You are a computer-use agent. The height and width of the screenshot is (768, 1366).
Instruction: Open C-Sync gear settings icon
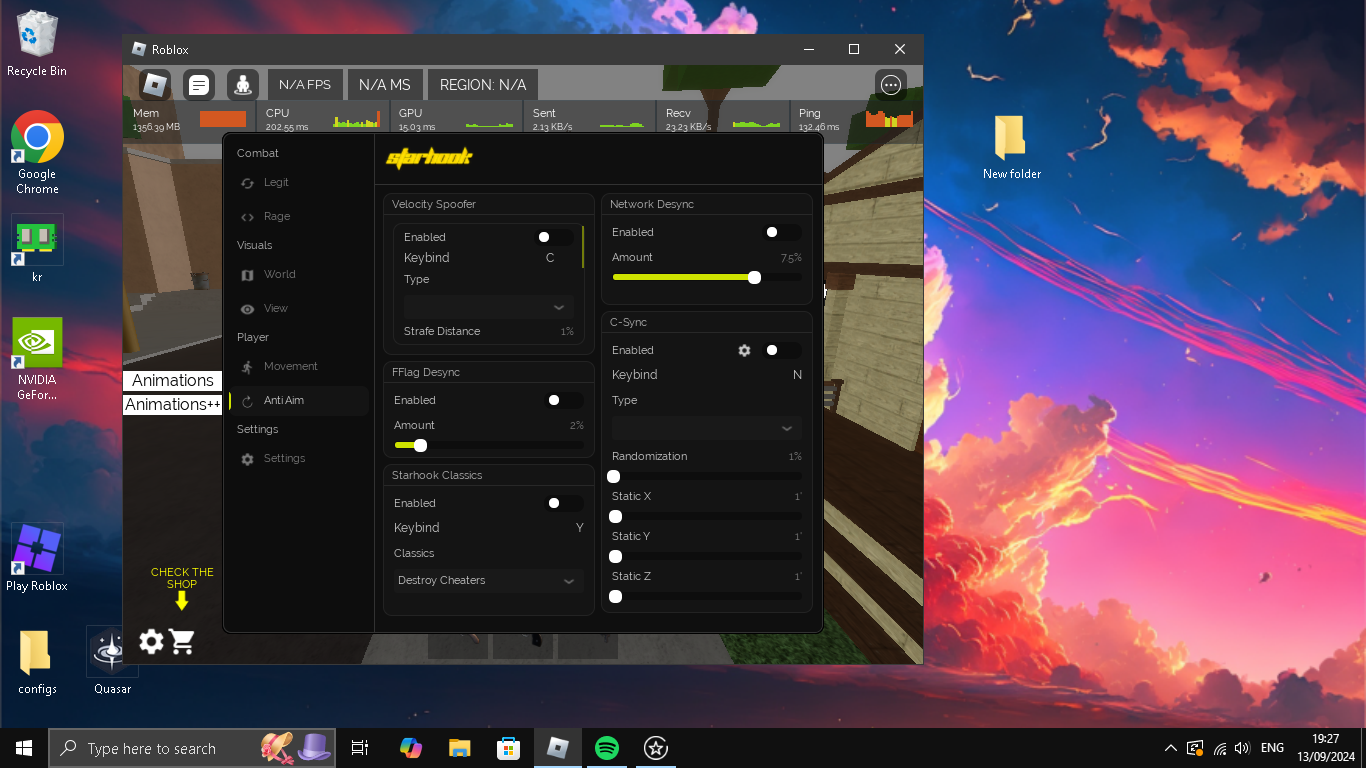coord(744,350)
